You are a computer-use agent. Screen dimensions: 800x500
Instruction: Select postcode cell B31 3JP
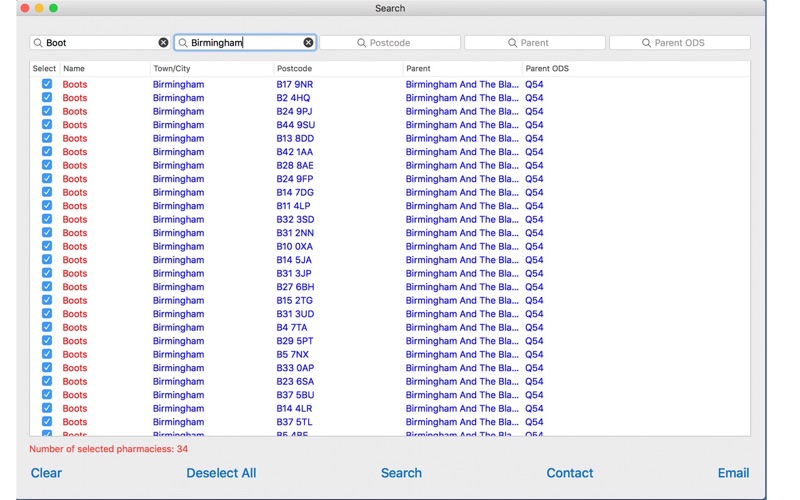pyautogui.click(x=294, y=273)
